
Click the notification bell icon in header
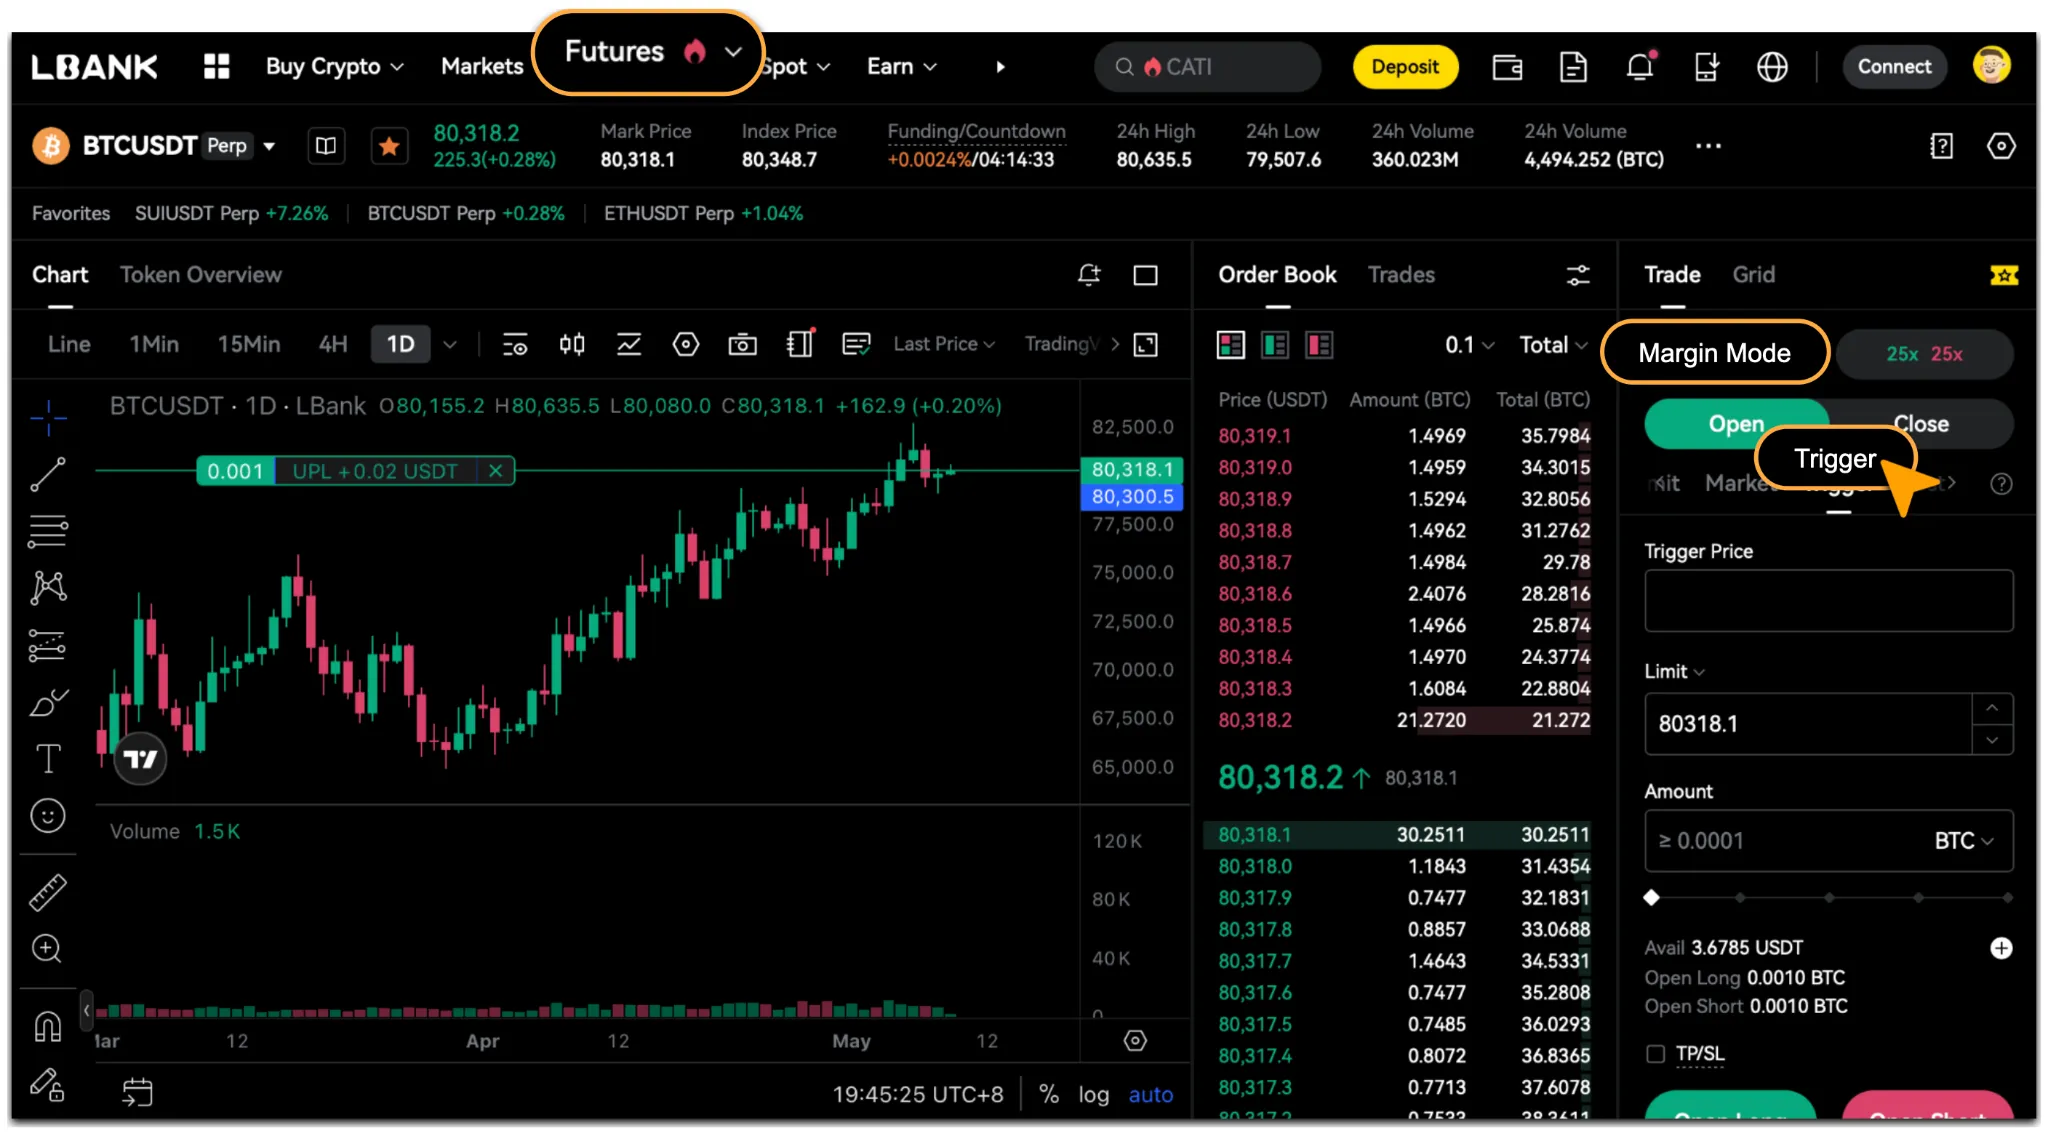click(1639, 67)
